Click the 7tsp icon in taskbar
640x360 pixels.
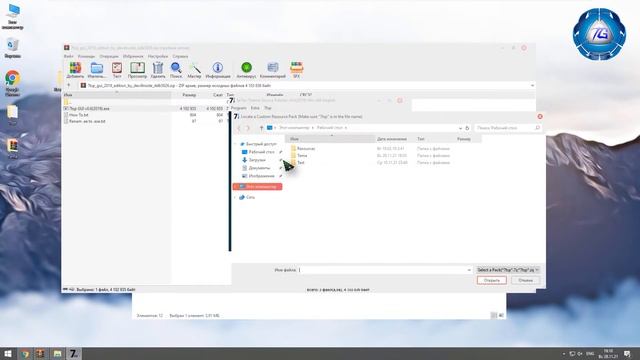coord(73,353)
